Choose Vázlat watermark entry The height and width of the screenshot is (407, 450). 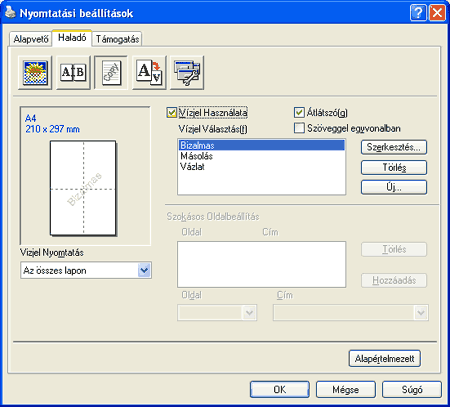(x=192, y=166)
